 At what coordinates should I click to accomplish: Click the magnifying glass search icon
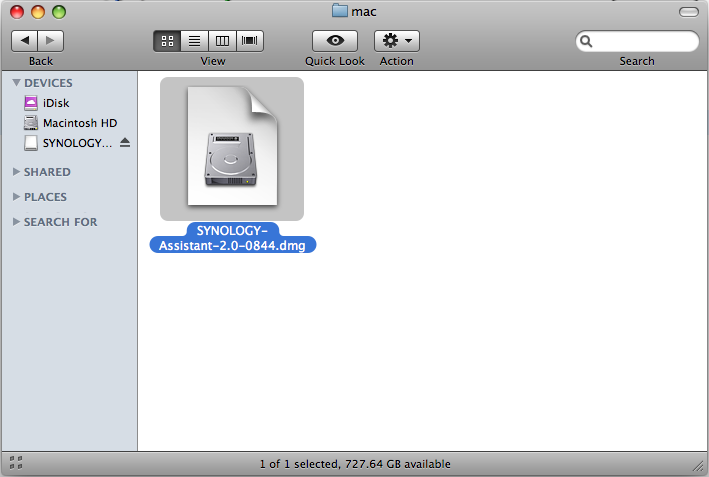point(586,41)
